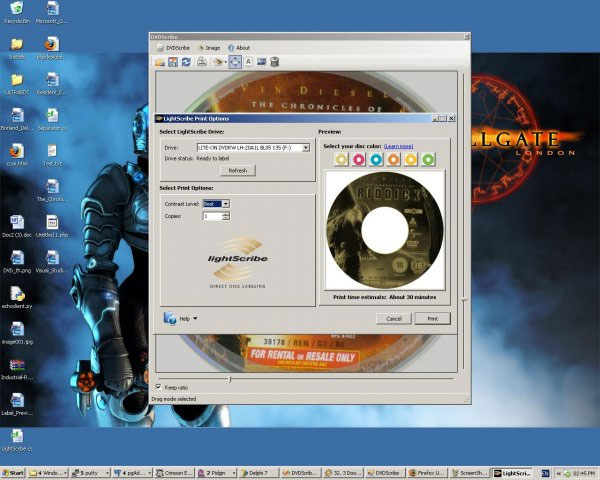Click the Help question mark icon
This screenshot has width=600, height=480.
pos(170,318)
